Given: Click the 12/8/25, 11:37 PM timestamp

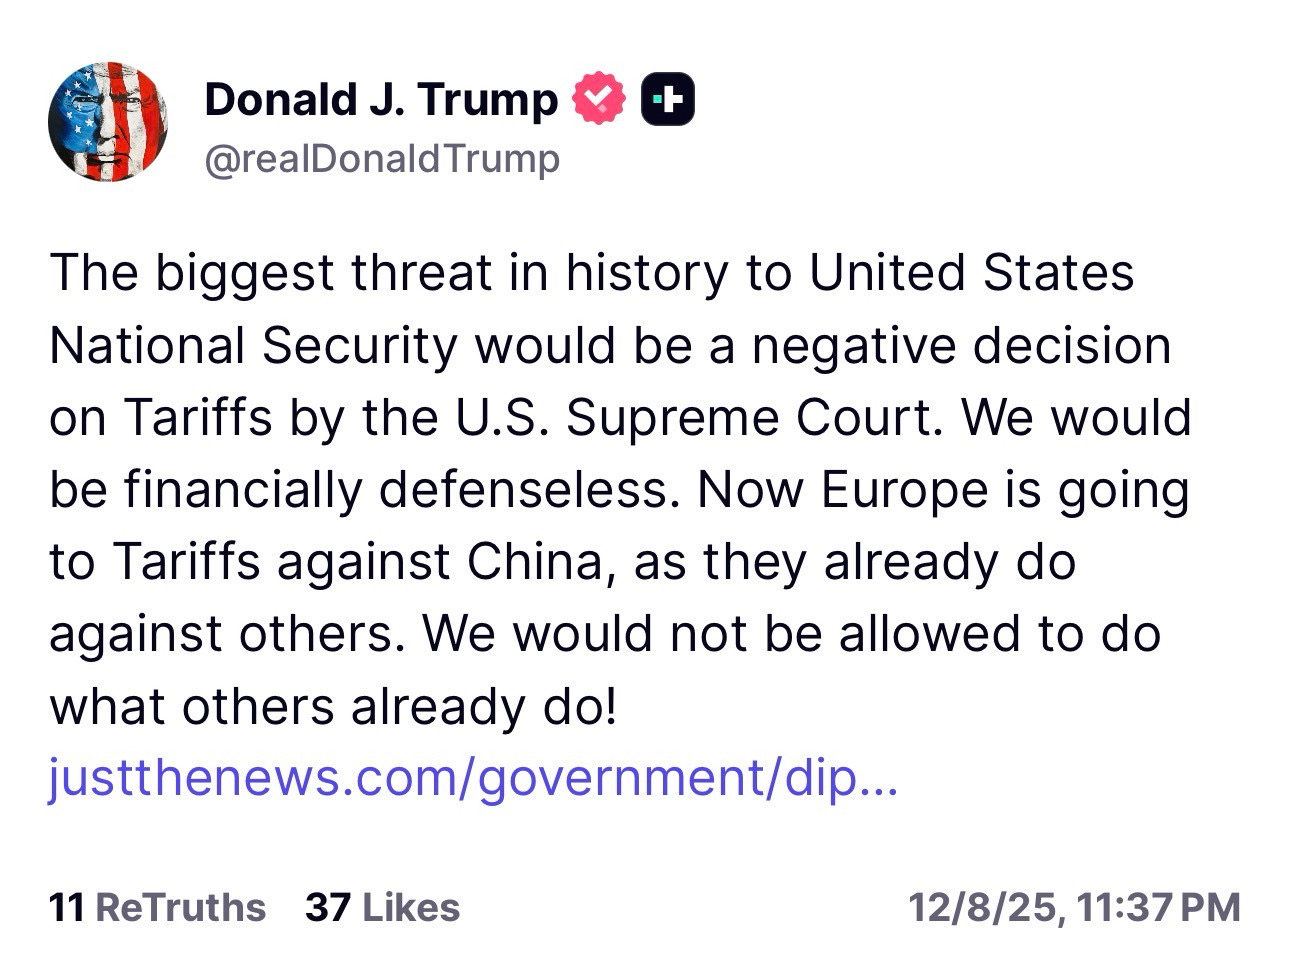Looking at the screenshot, I should tap(1074, 907).
